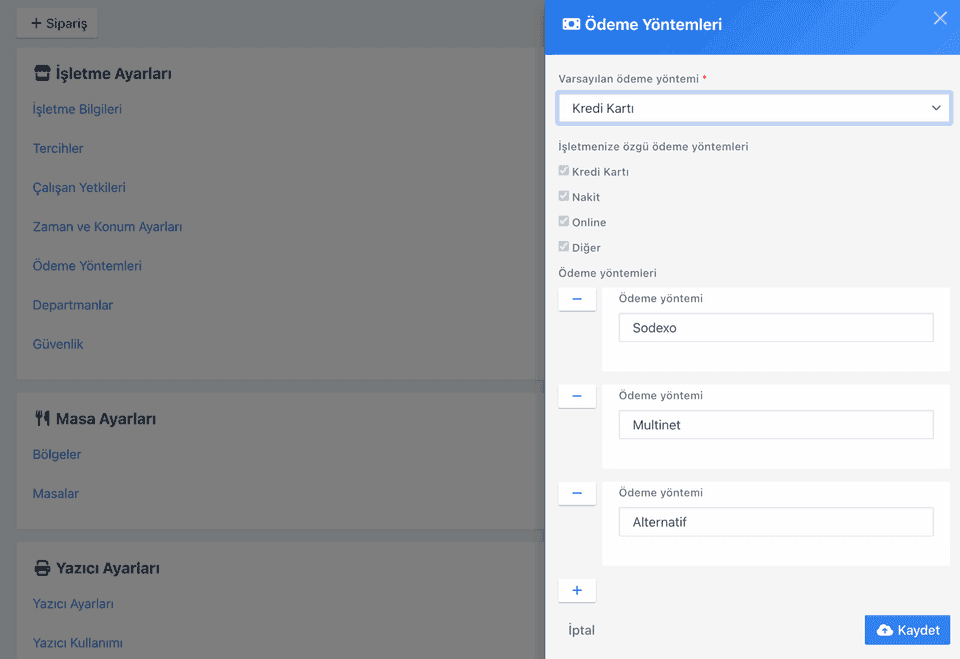Open İşletme Bilgileri link
Screen dimensions: 960x659
[77, 109]
